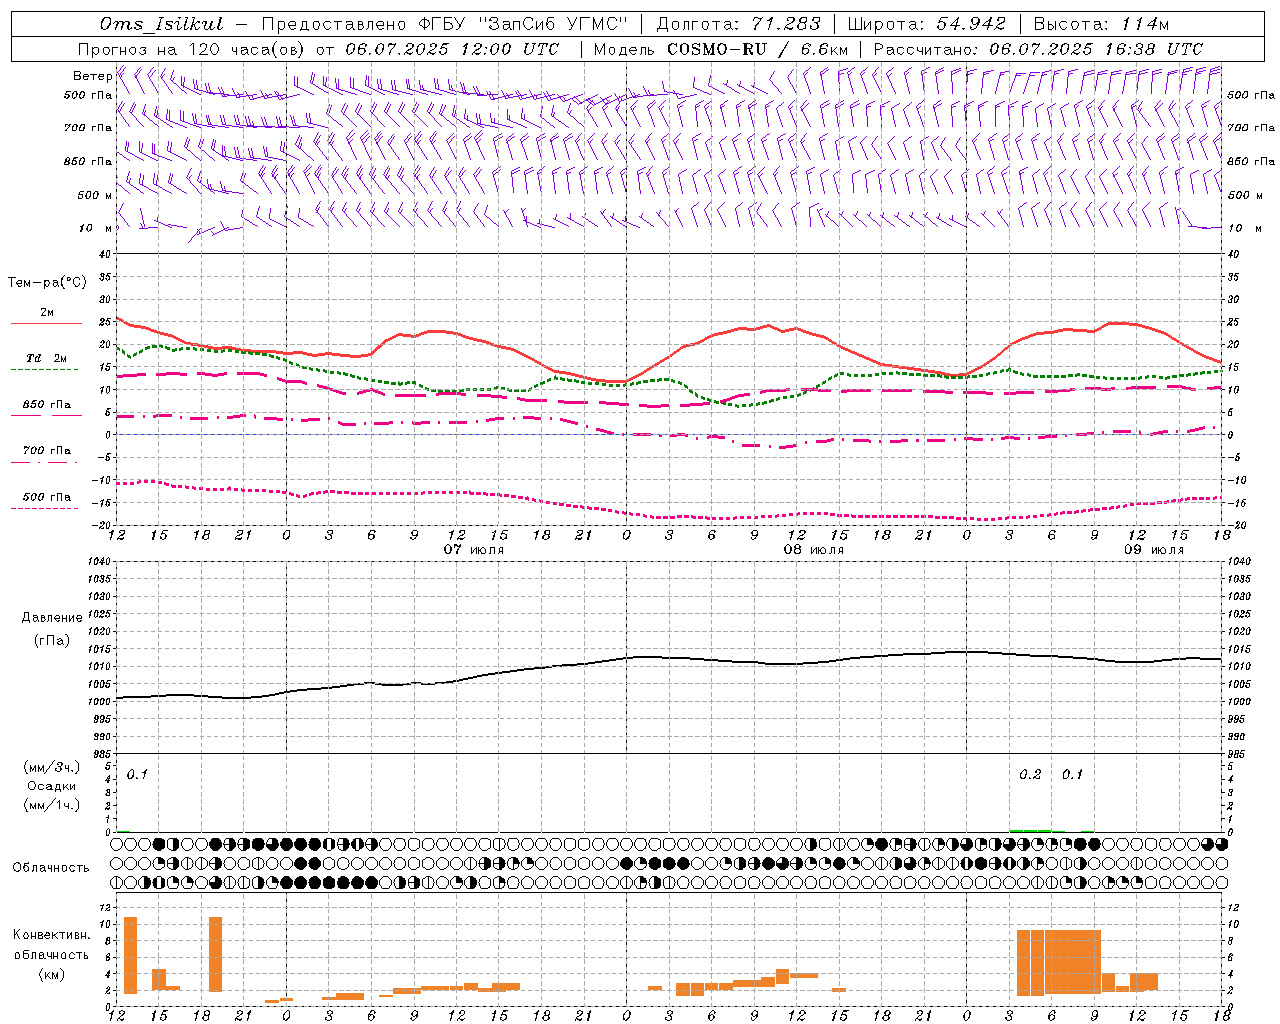Click the 500 м wind level label on the left axis
Screen dimensions: 1280x1024
coord(95,195)
